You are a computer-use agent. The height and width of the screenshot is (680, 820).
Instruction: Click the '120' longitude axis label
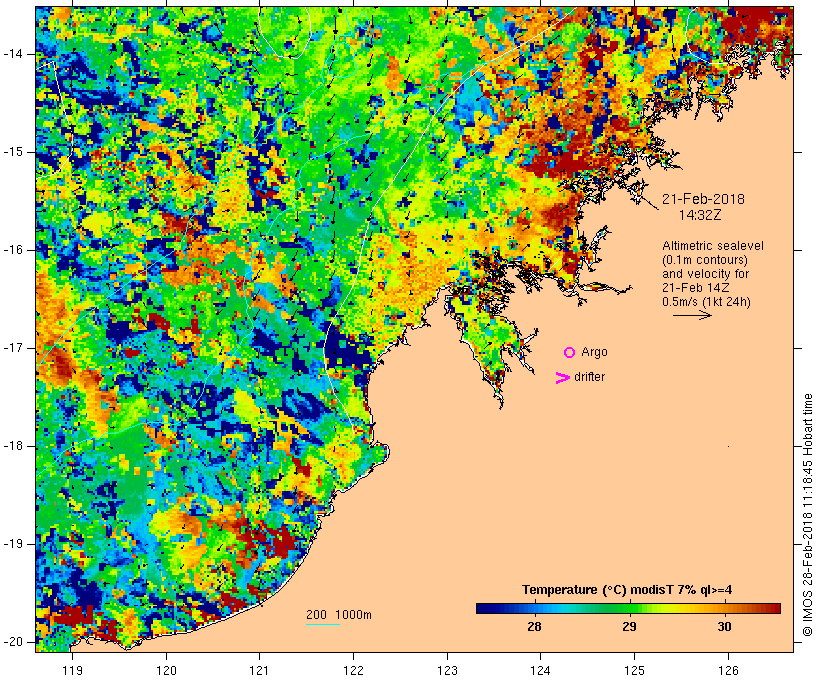coord(166,670)
